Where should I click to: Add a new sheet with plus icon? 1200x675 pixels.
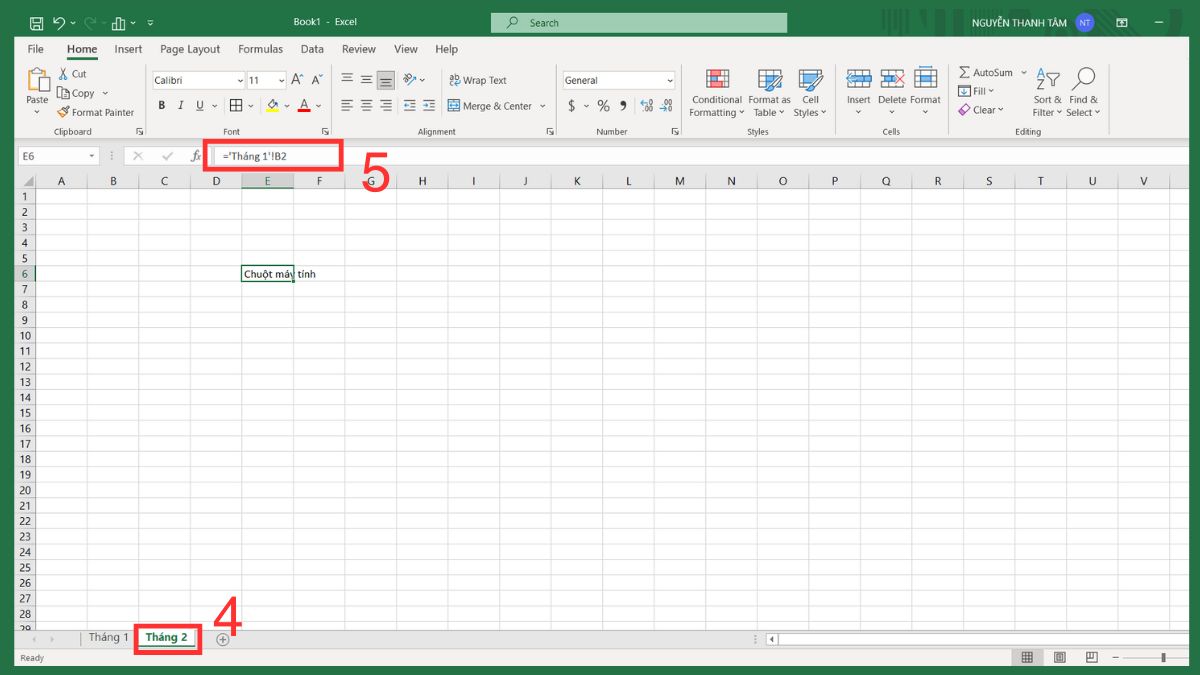(x=223, y=639)
